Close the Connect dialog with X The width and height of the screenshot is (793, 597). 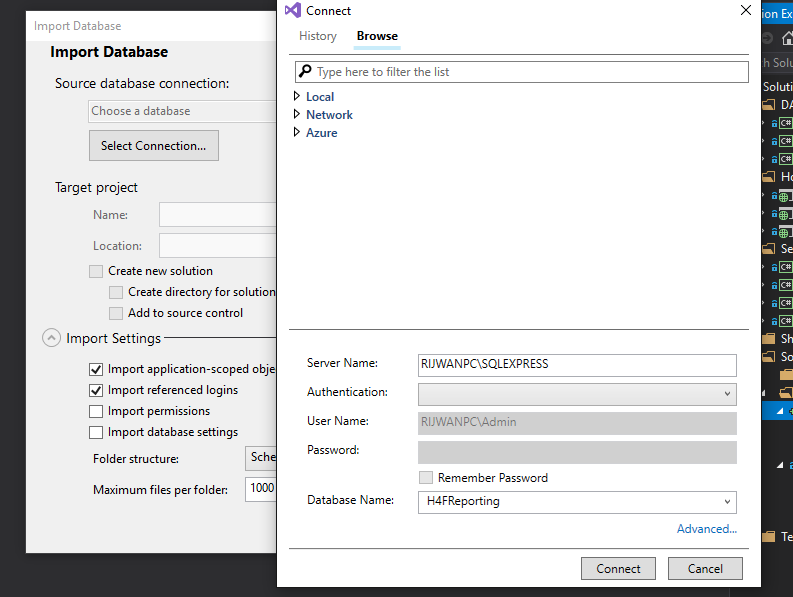[745, 10]
